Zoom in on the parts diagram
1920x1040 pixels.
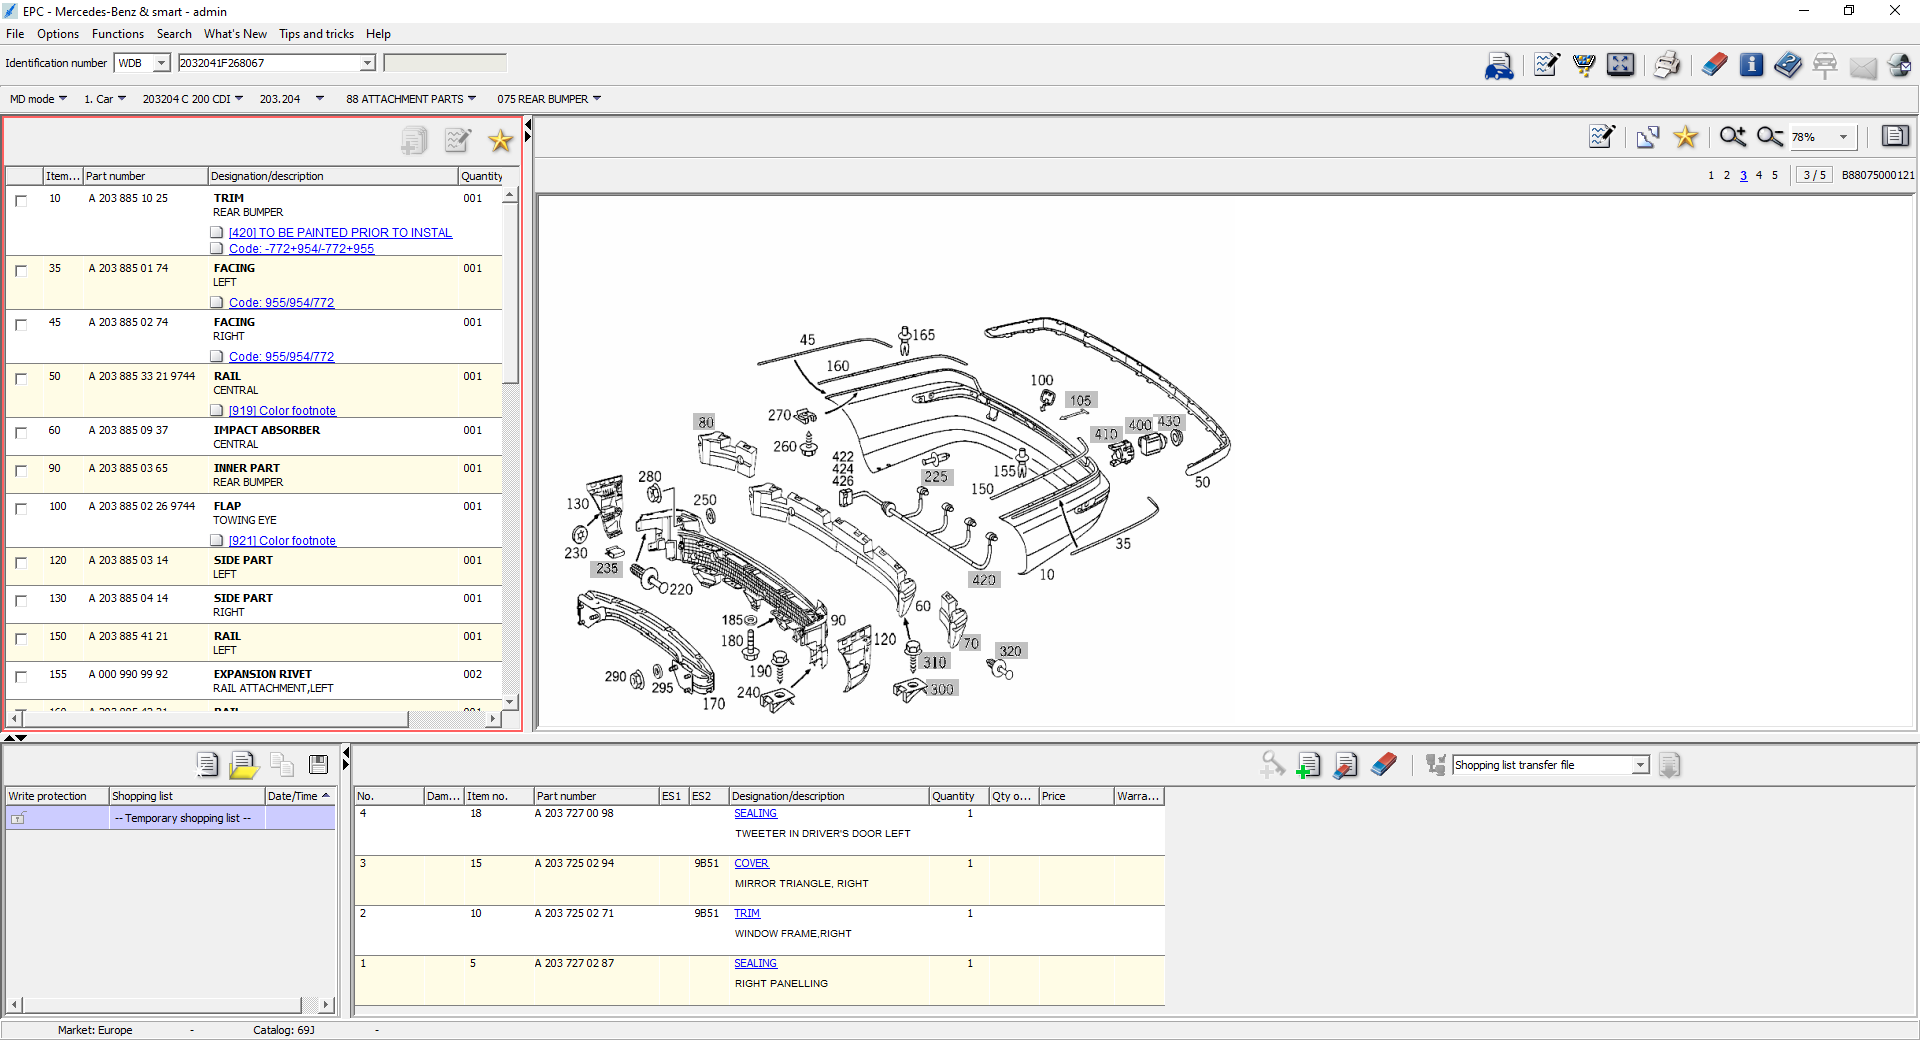(1732, 137)
